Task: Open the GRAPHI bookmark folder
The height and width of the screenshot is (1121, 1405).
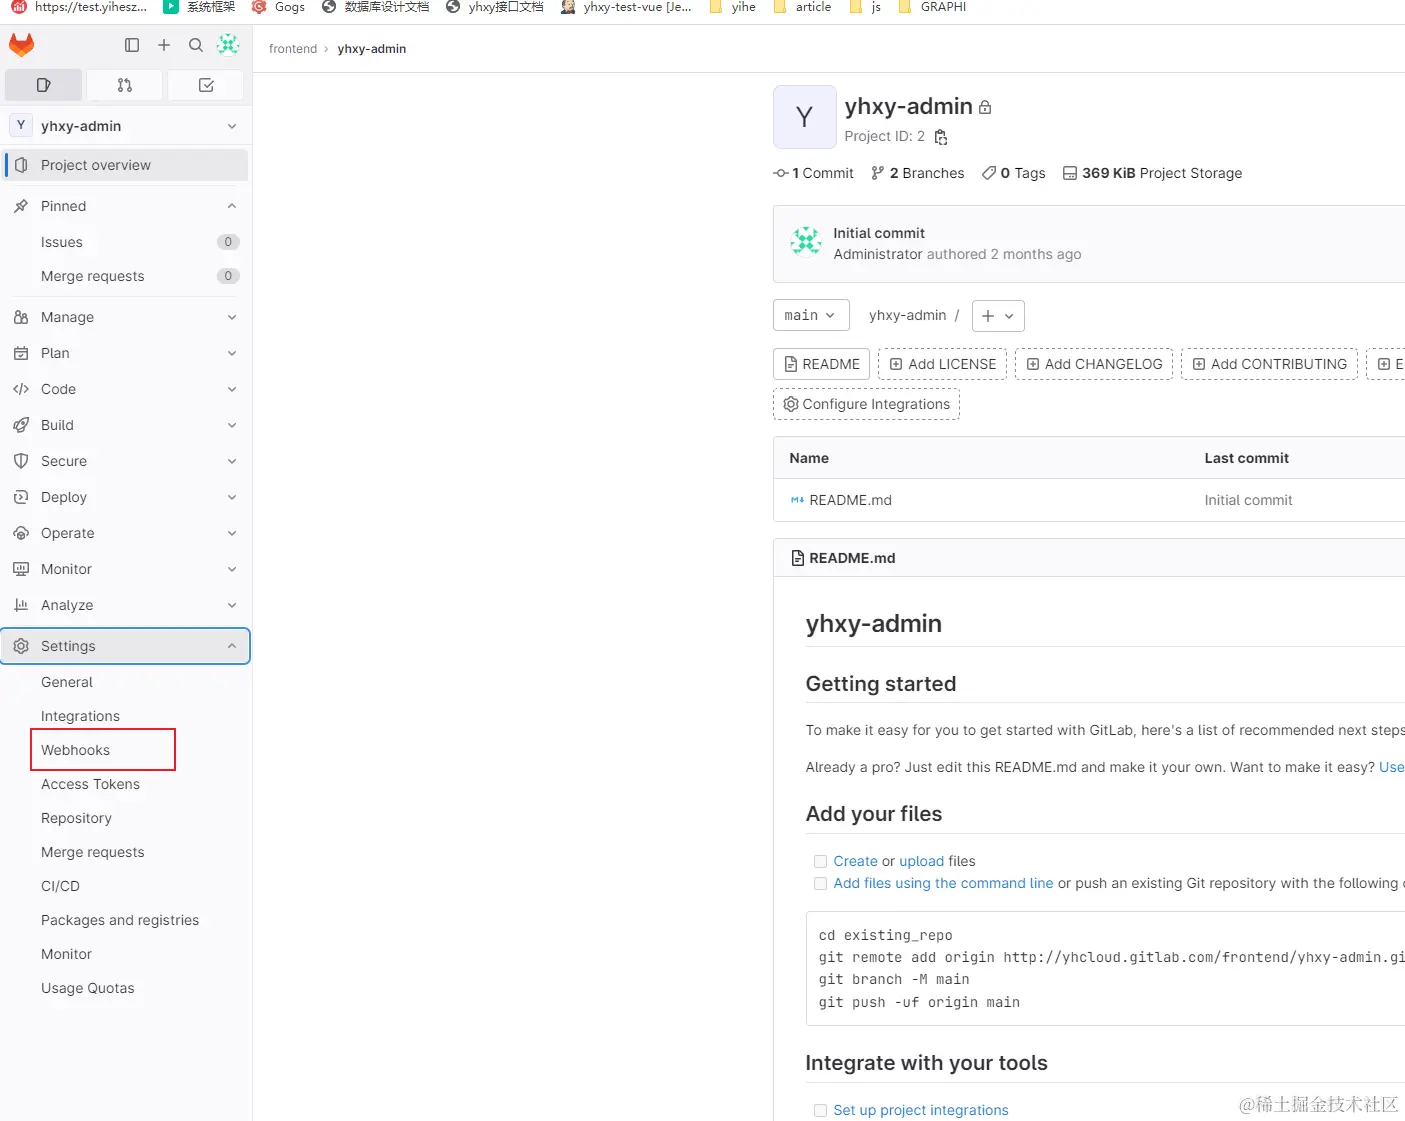Action: tap(932, 7)
